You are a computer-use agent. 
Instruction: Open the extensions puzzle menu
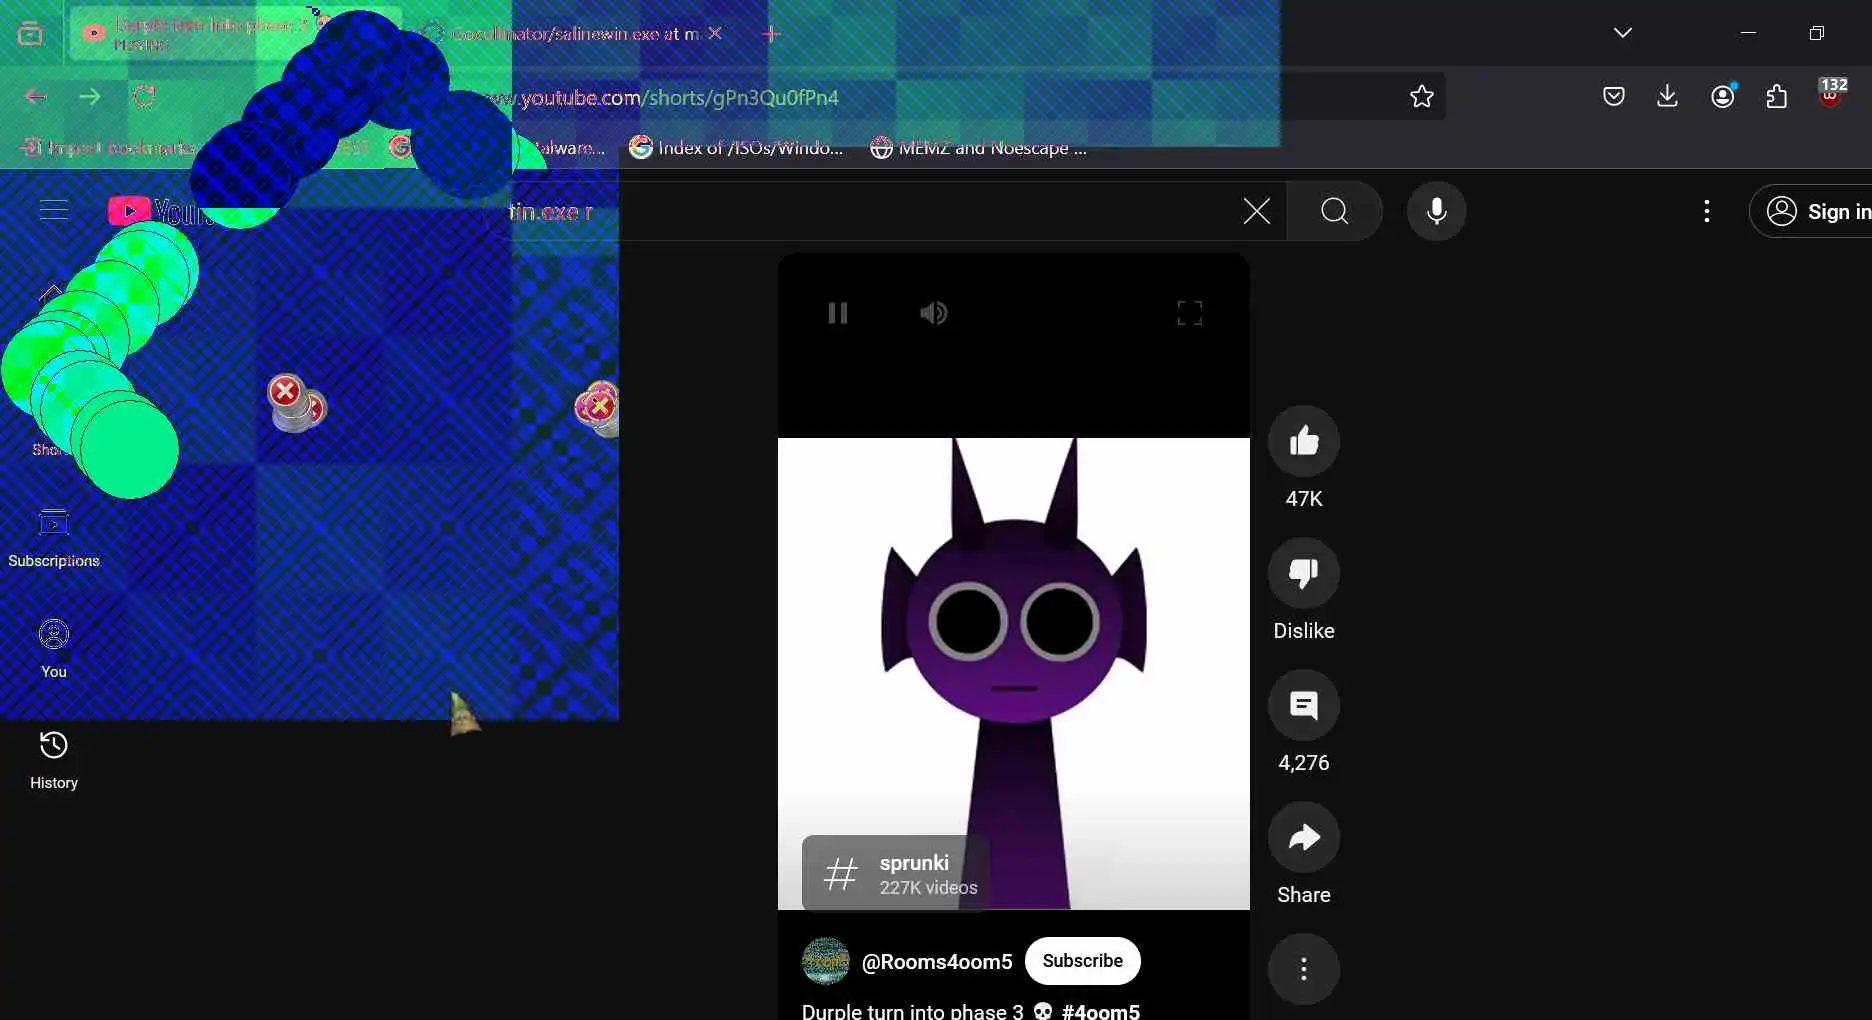tap(1777, 96)
